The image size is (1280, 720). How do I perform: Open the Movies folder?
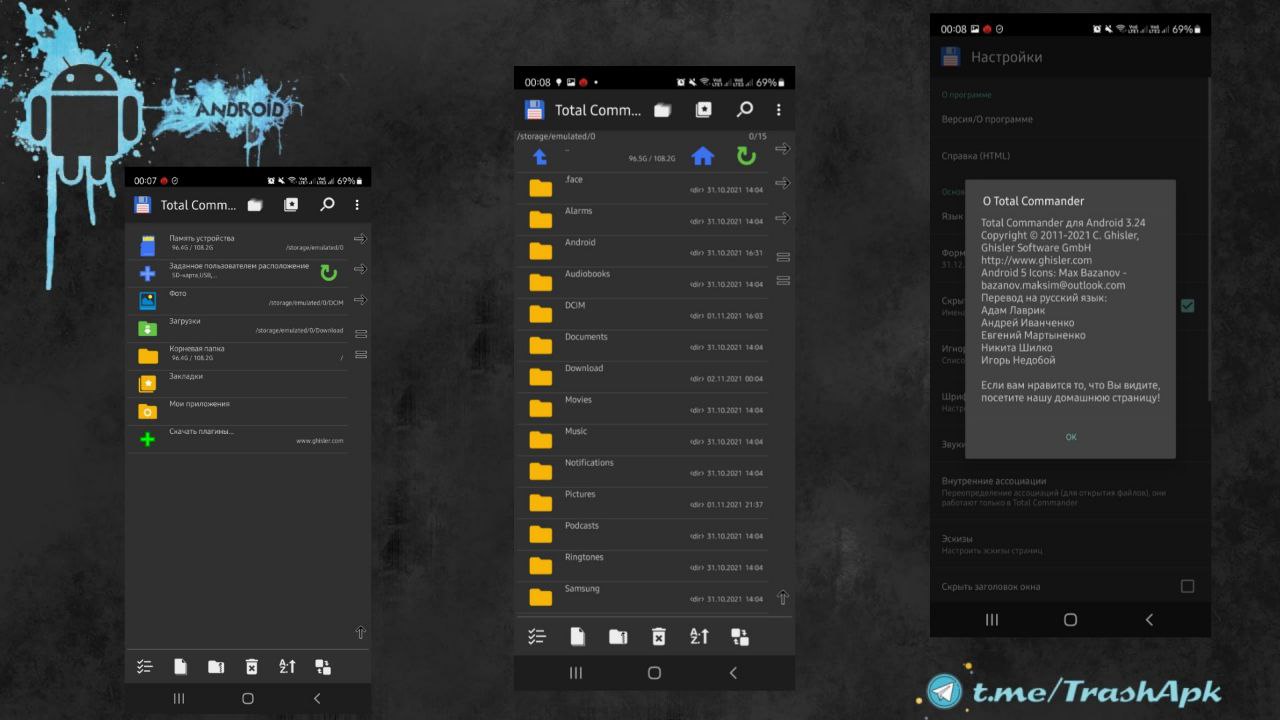pyautogui.click(x=641, y=407)
